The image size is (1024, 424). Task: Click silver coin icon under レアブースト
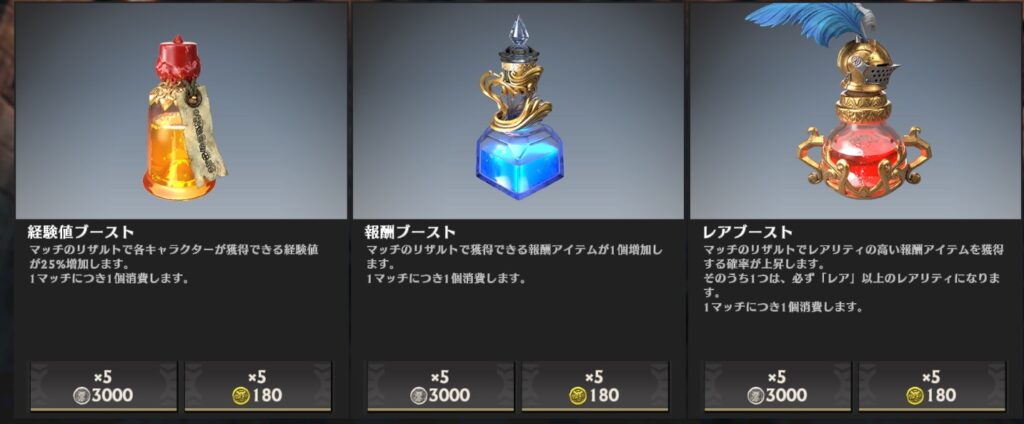coord(756,395)
